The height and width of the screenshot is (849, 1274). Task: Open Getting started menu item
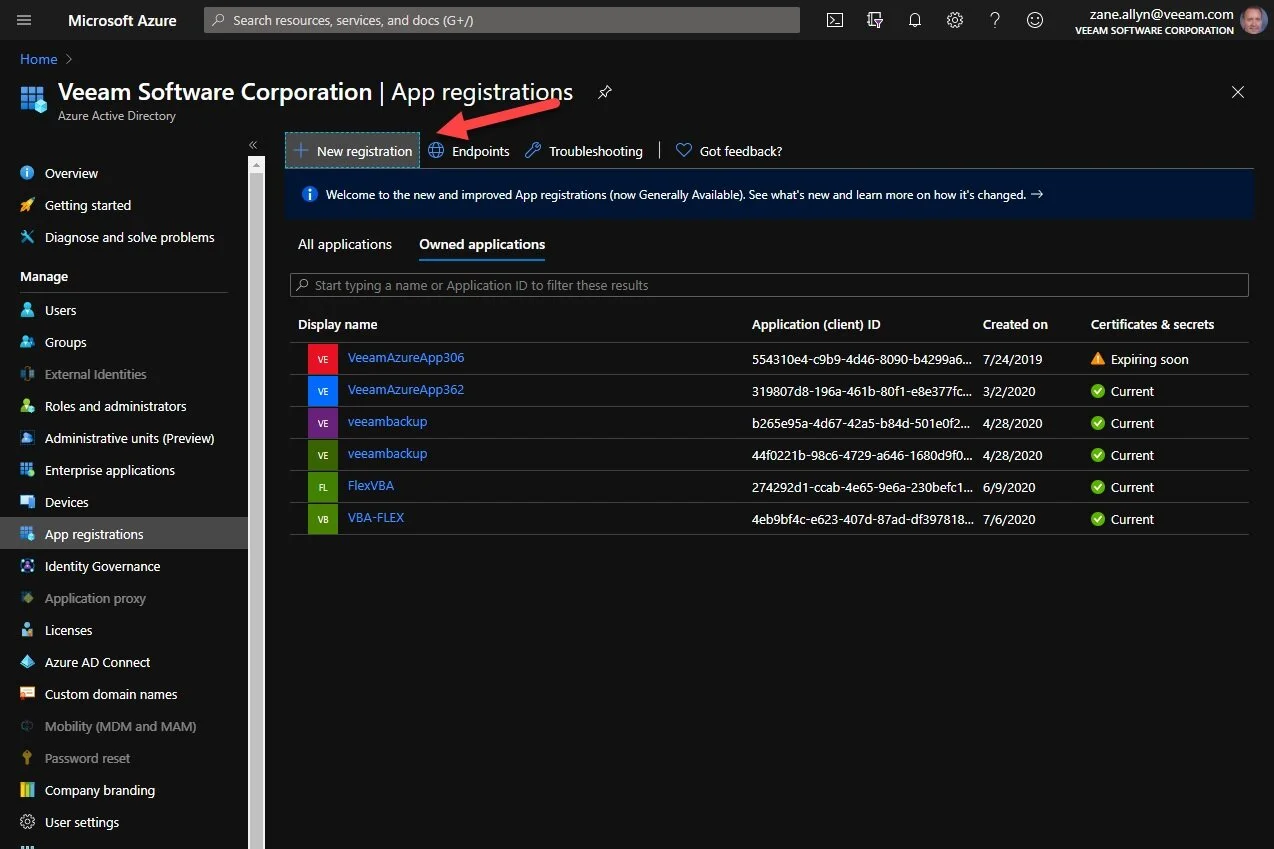click(88, 205)
